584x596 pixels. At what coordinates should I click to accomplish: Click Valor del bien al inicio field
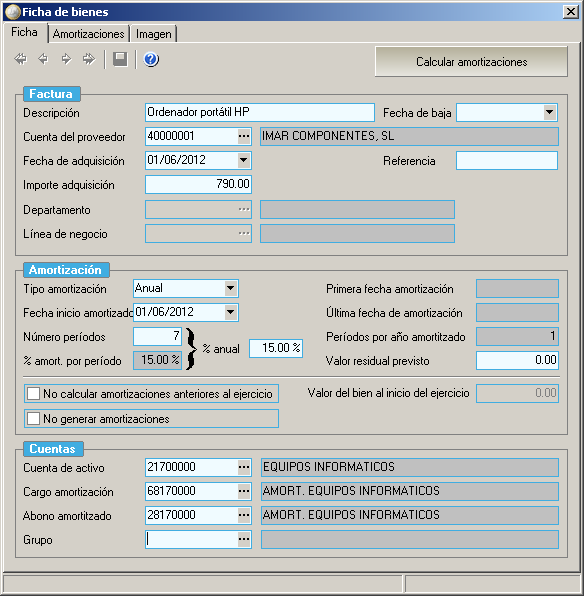click(x=517, y=393)
